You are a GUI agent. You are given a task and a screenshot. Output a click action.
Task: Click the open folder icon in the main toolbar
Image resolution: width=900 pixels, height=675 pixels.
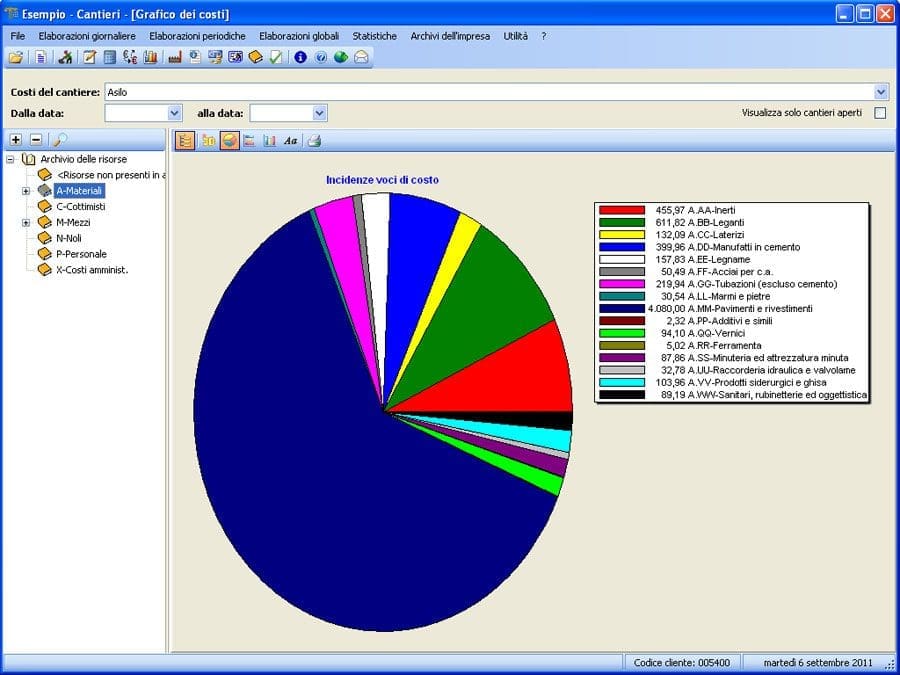pyautogui.click(x=16, y=57)
